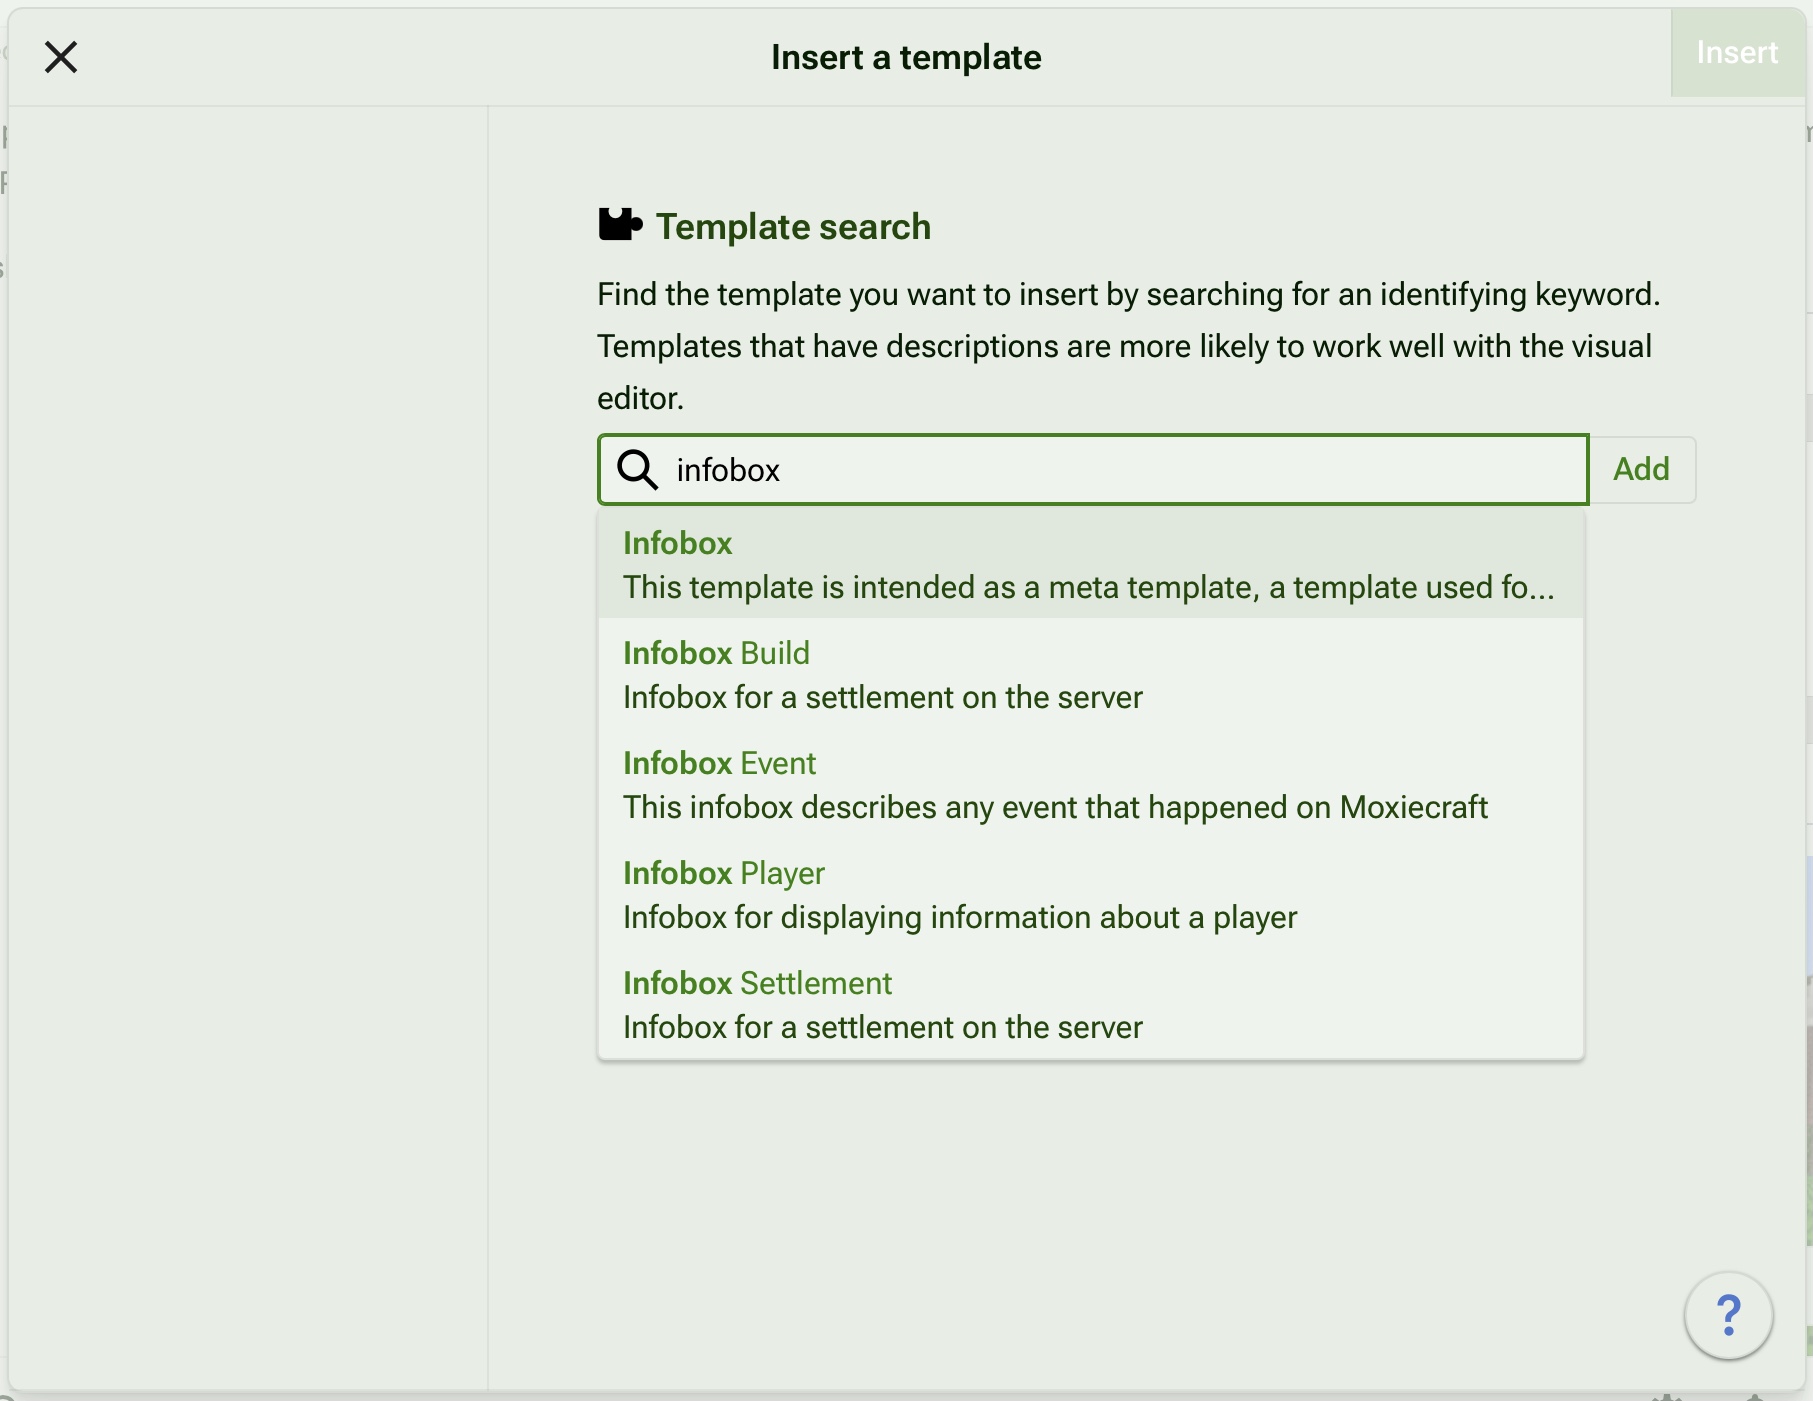
Task: Select the plain Infobox suggestion
Action: 678,543
